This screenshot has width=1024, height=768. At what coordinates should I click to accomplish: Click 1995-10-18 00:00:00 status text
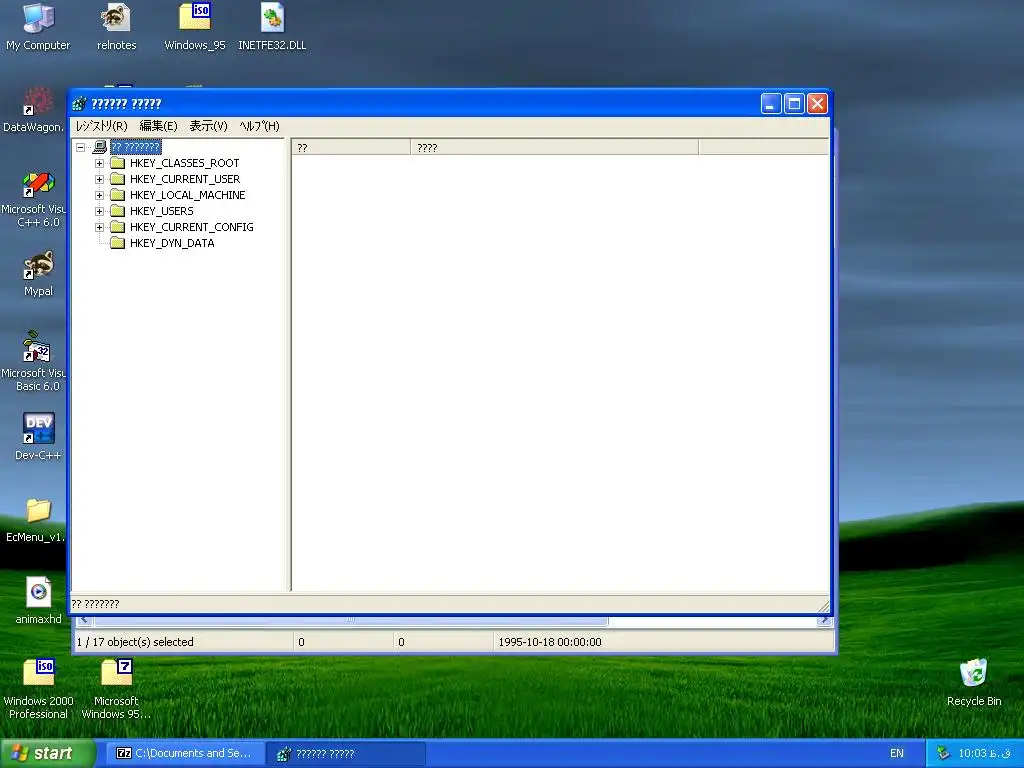[550, 642]
